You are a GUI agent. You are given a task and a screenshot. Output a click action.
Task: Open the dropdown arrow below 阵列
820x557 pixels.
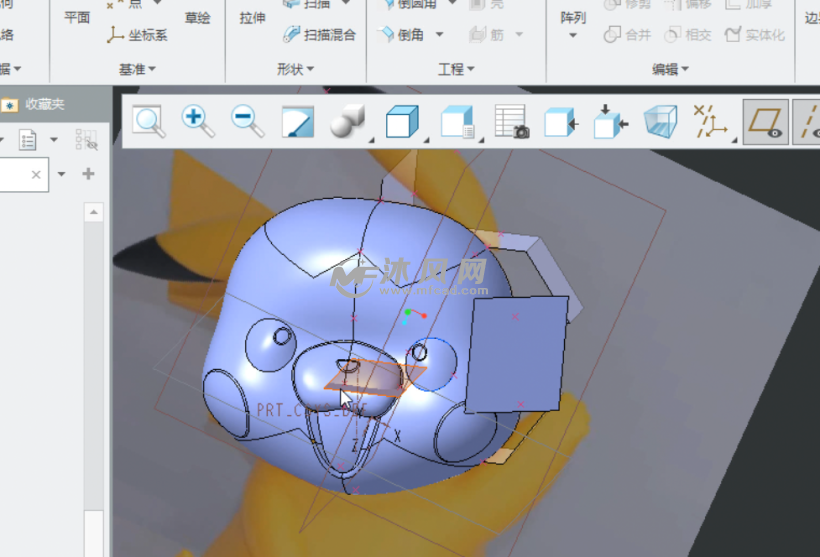click(573, 36)
